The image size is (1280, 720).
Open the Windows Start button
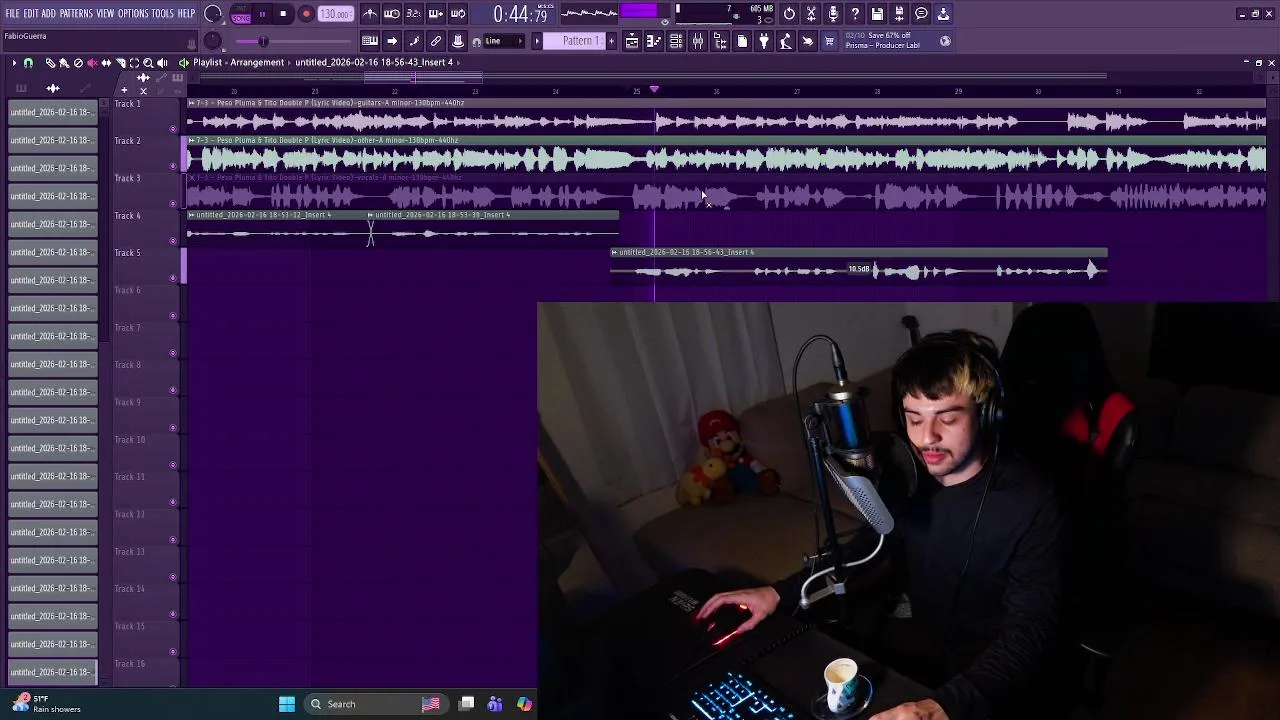coord(287,704)
